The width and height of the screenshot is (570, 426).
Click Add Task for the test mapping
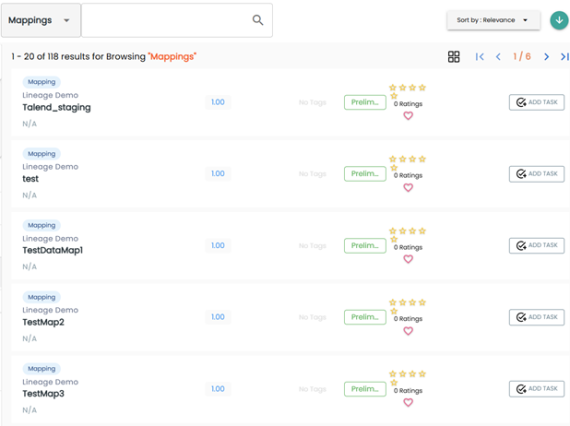(537, 174)
